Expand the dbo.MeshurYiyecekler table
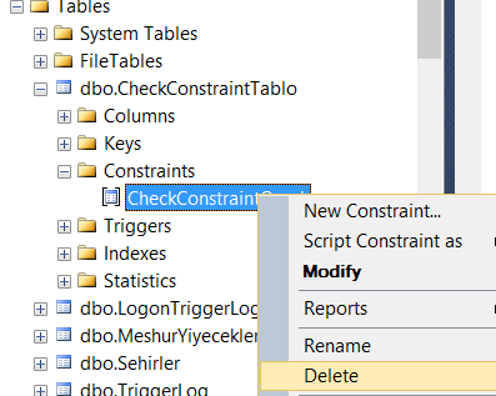This screenshot has height=396, width=496. (40, 337)
